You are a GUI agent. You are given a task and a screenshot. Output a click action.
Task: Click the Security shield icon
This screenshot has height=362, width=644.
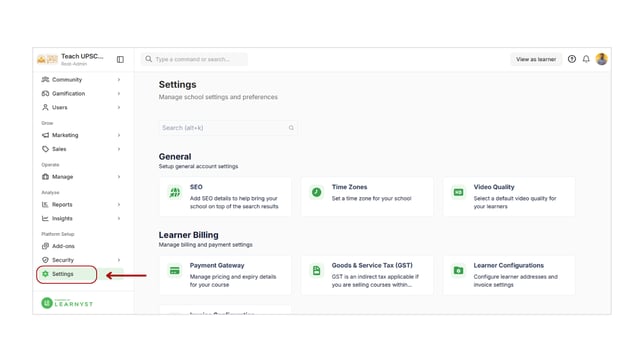tap(45, 260)
